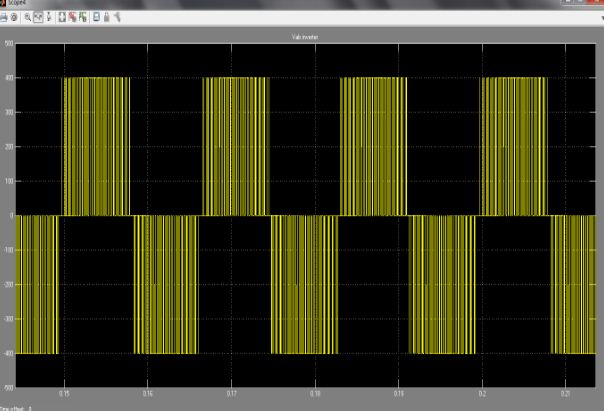Click the 0.15 x-axis tick label
This screenshot has width=604, height=411.
pyautogui.click(x=64, y=394)
